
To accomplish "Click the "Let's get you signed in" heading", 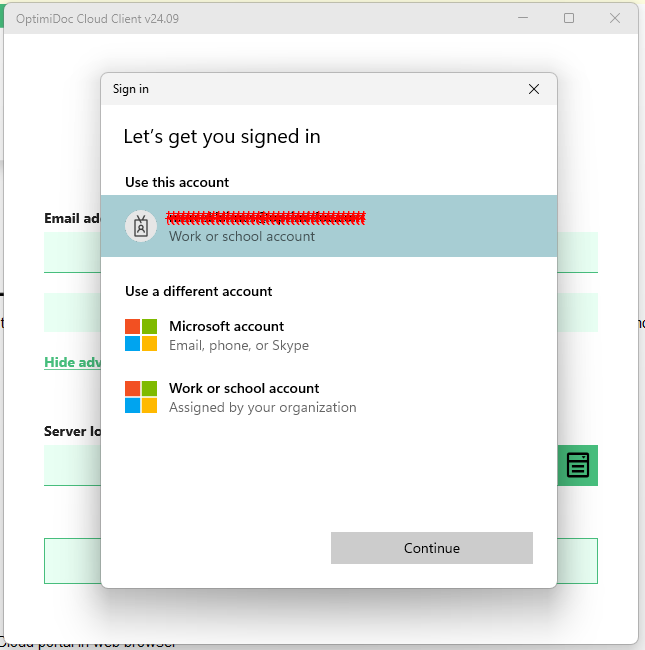I will (x=222, y=137).
